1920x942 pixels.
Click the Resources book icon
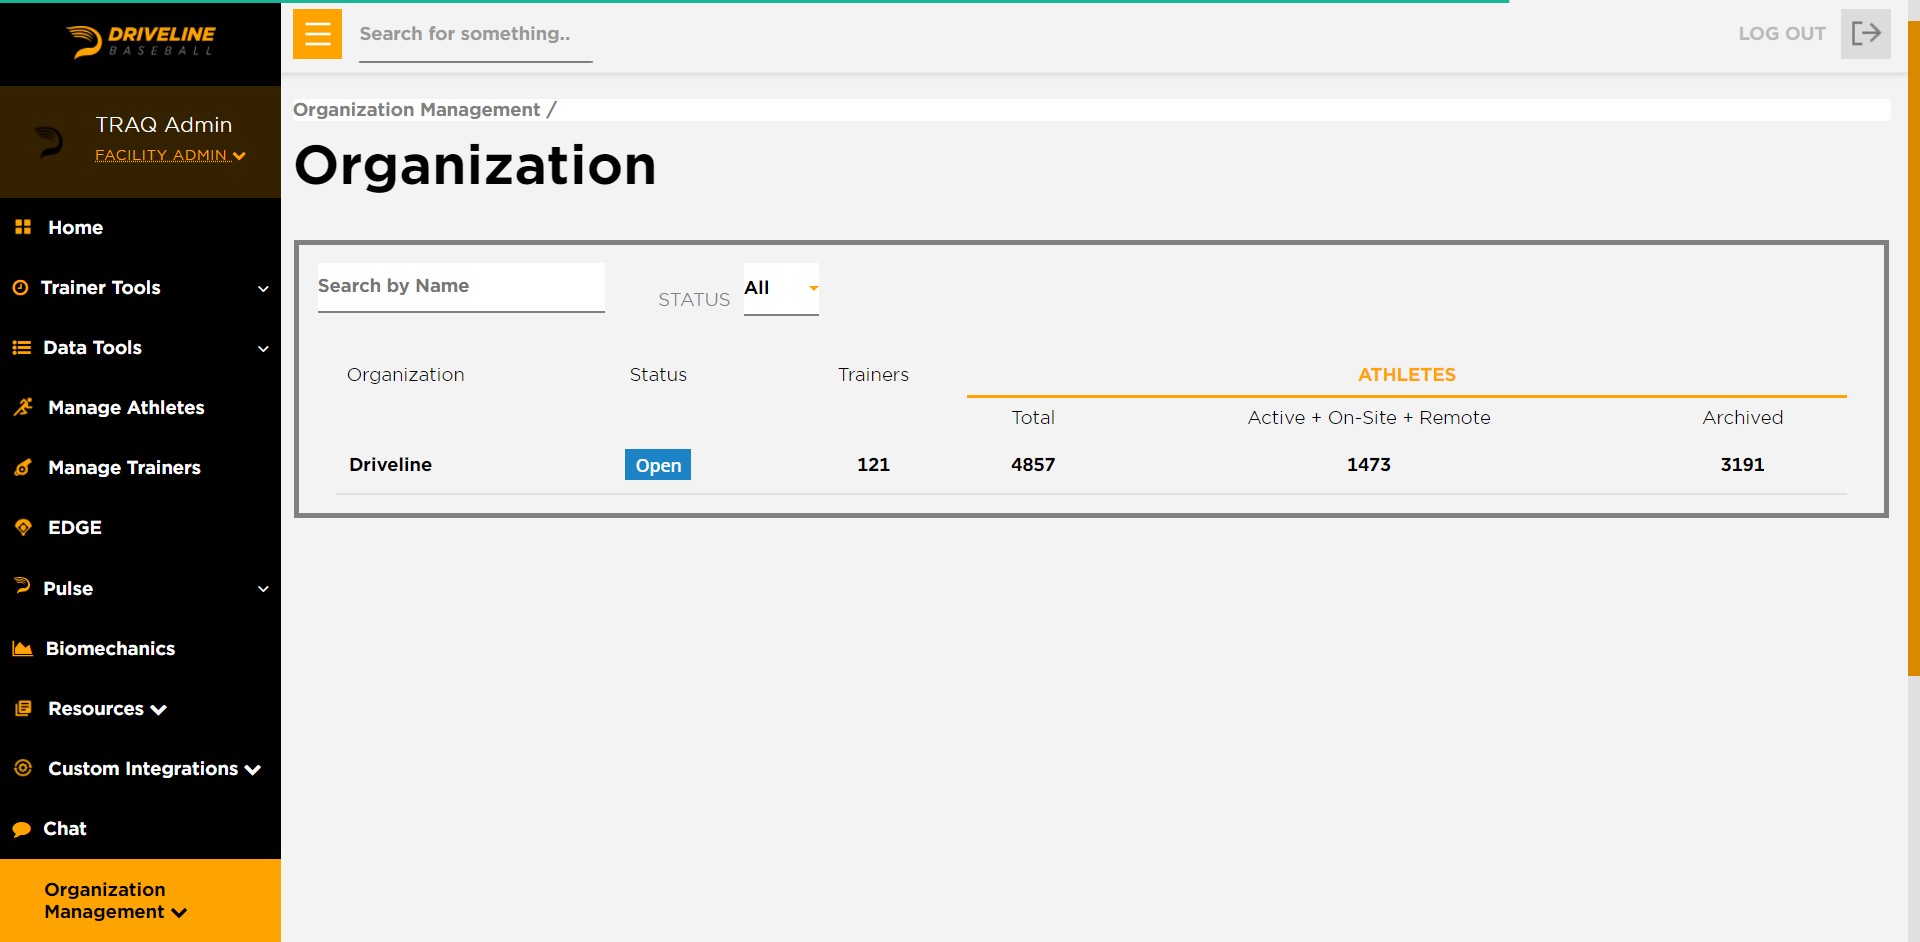[x=23, y=708]
